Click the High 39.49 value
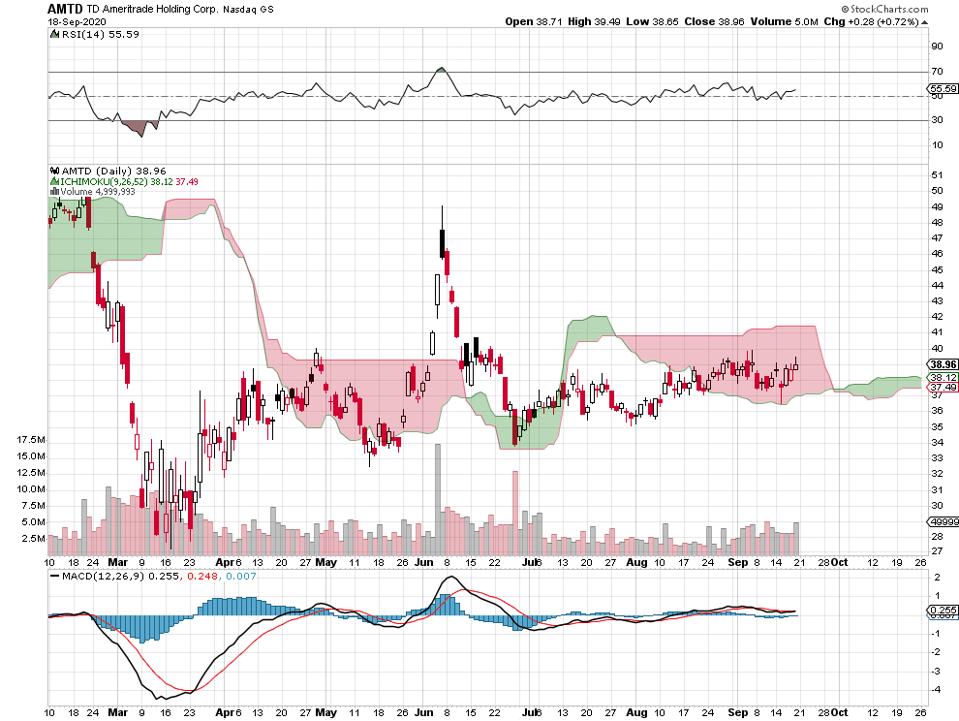Viewport: 959px width, 721px height. (x=594, y=21)
